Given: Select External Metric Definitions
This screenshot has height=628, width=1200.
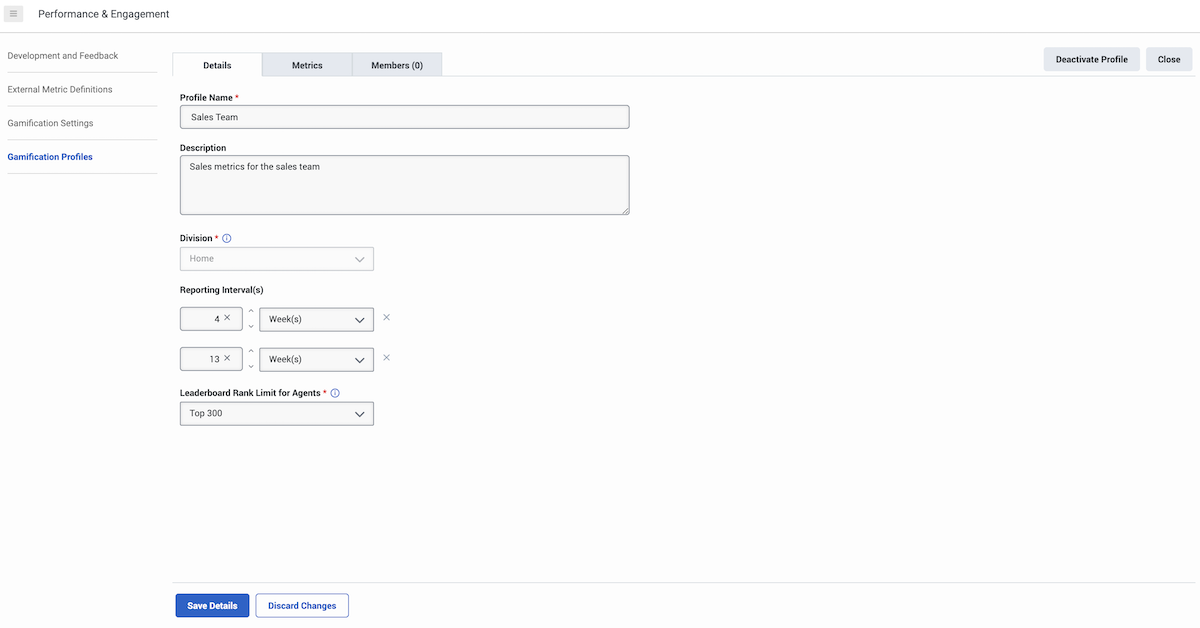Looking at the screenshot, I should 61,89.
